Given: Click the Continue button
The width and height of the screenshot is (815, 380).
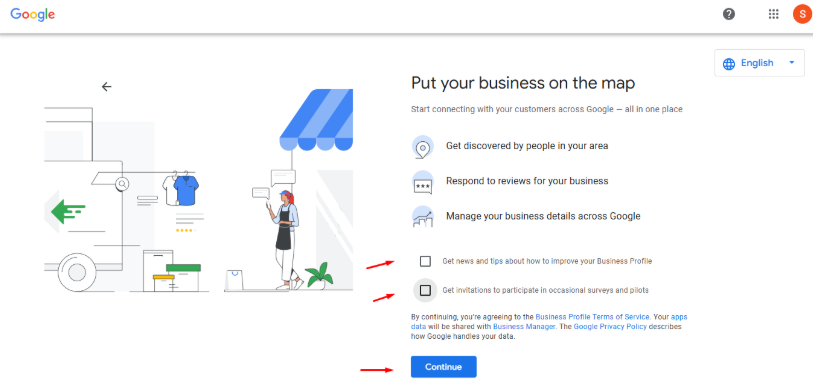Looking at the screenshot, I should click(443, 367).
